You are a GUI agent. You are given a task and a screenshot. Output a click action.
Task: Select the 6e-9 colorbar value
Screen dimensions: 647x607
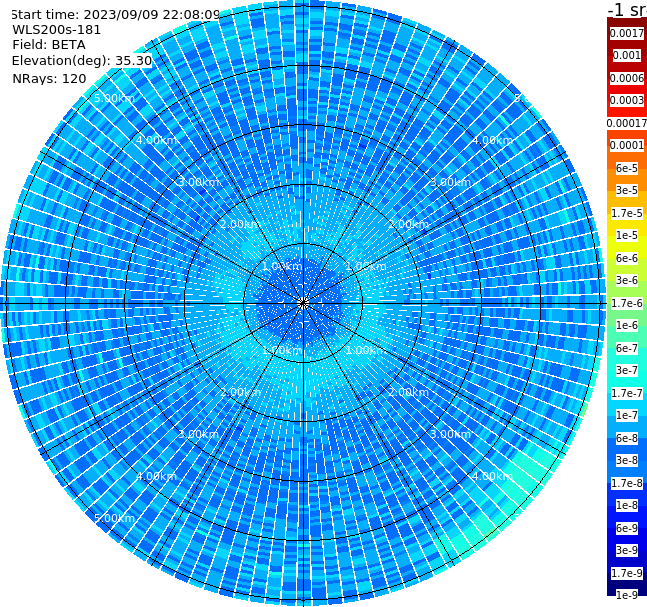627,528
